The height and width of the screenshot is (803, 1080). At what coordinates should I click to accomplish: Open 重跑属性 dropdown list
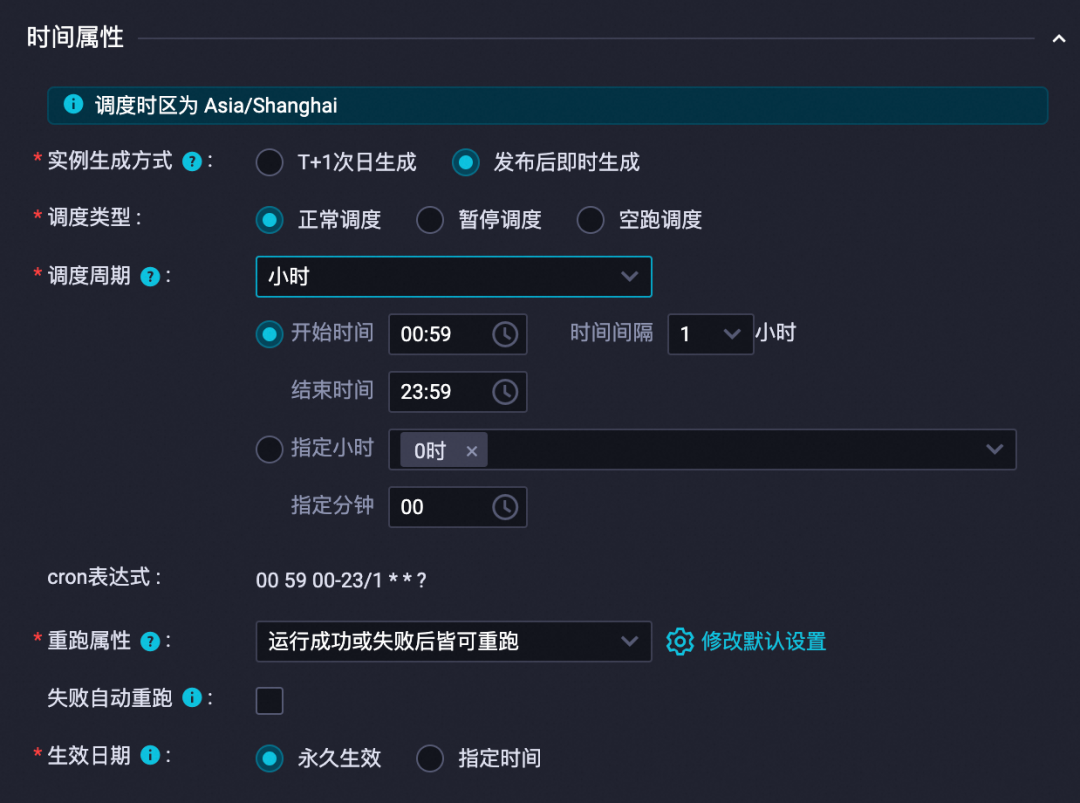tap(453, 642)
